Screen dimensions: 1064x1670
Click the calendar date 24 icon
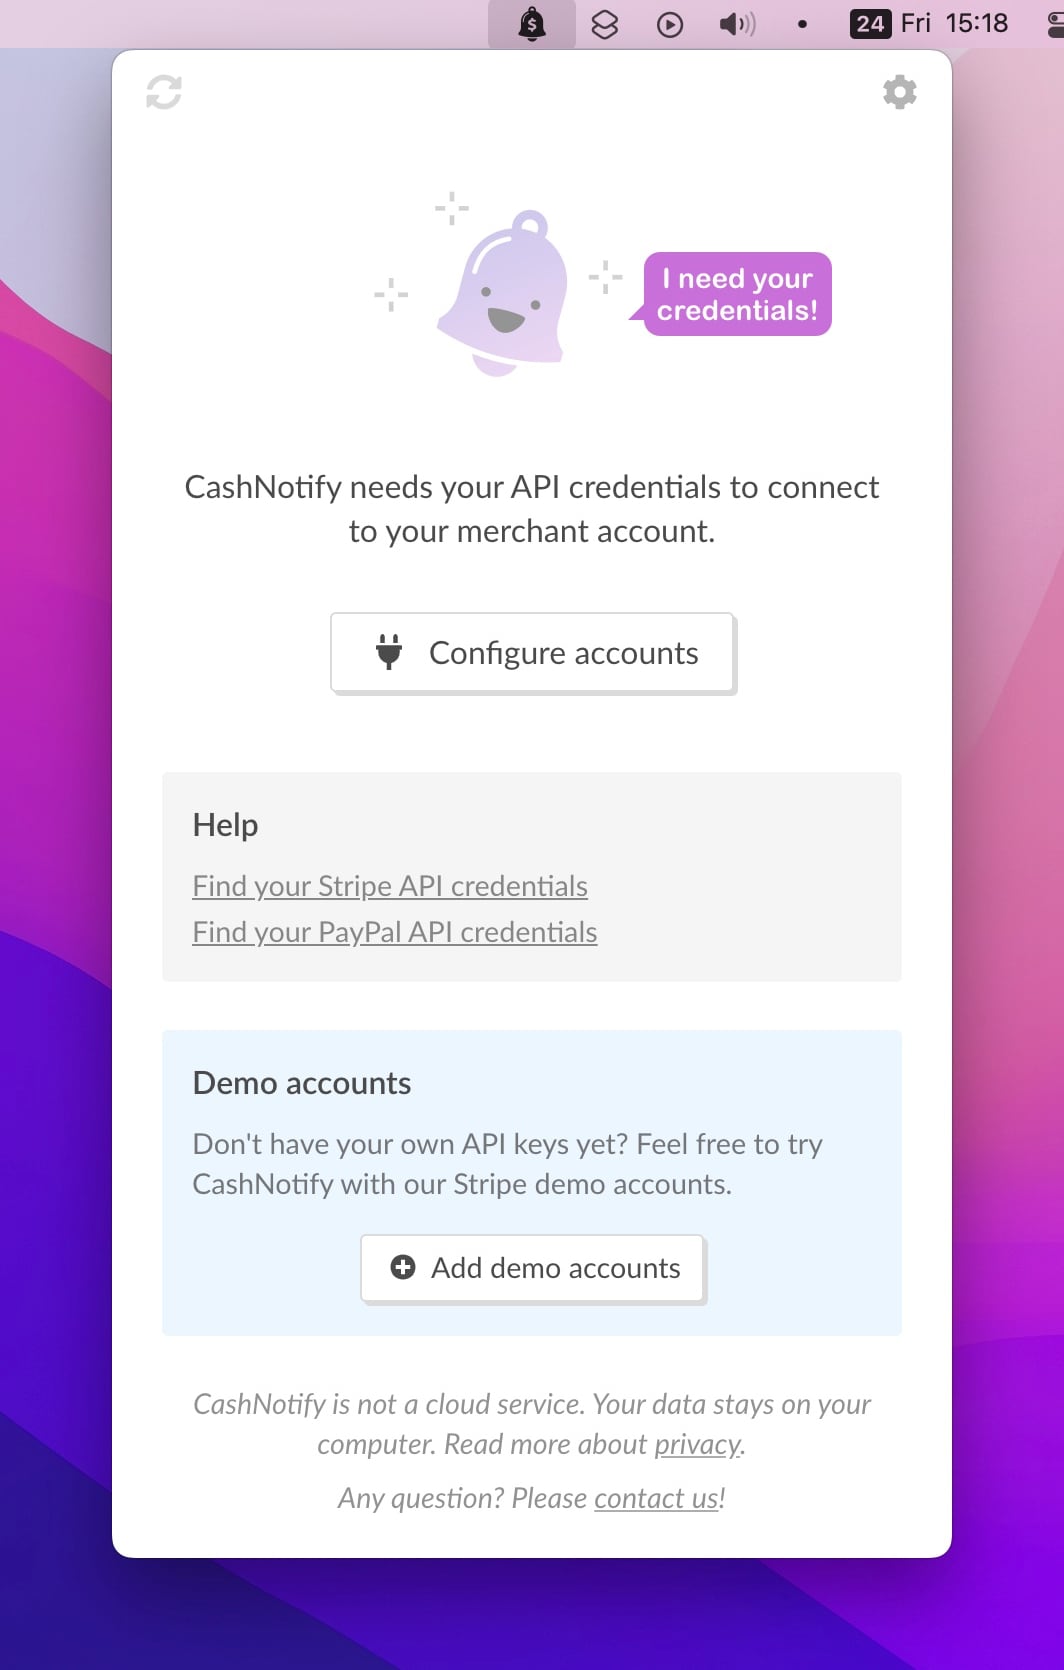point(870,24)
